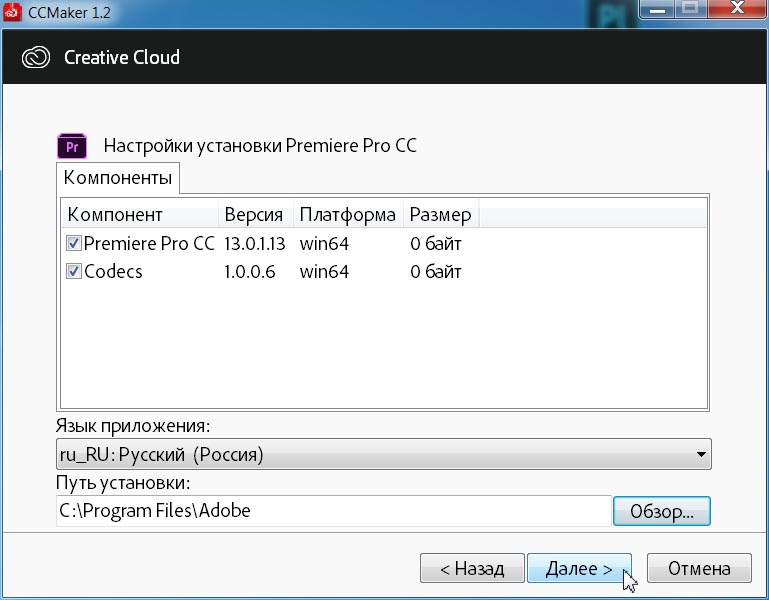Sort by the Версия column header

pyautogui.click(x=256, y=214)
